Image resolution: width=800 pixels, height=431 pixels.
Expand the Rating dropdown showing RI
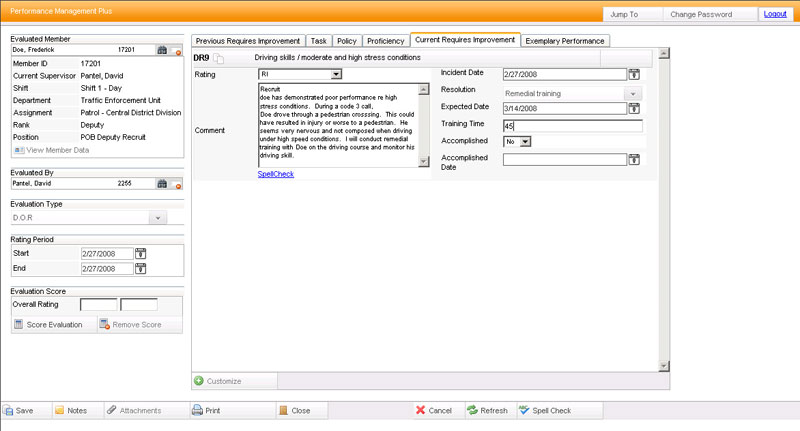click(336, 74)
